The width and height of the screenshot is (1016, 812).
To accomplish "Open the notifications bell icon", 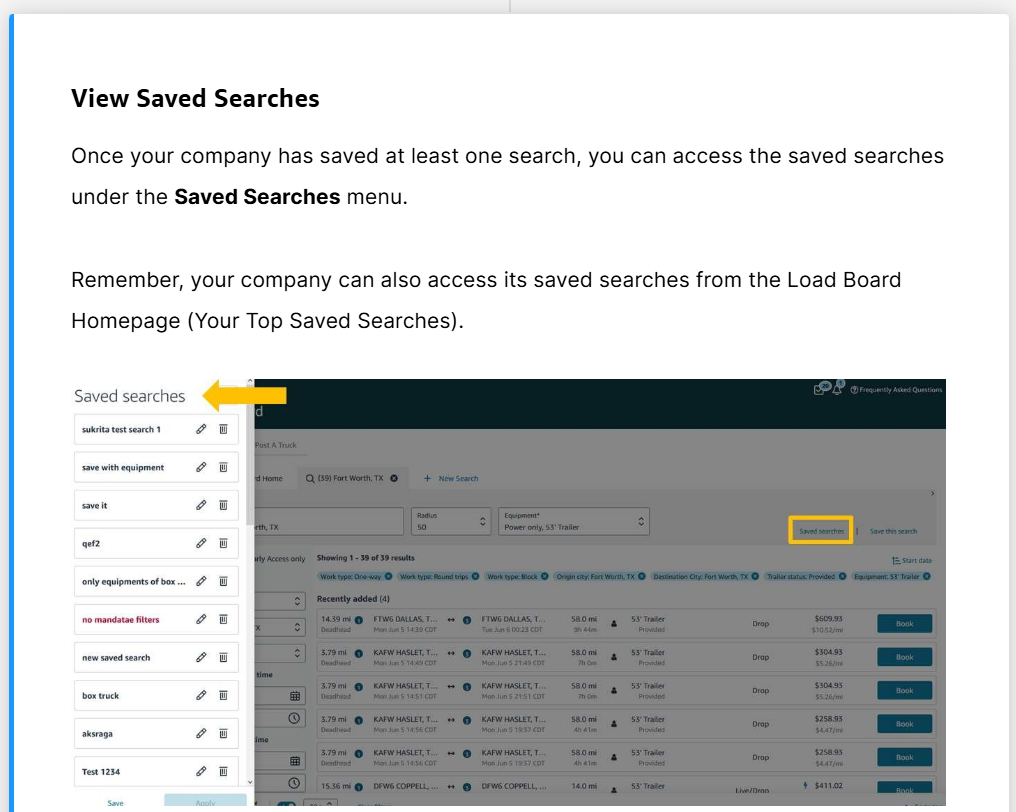I will [x=837, y=390].
